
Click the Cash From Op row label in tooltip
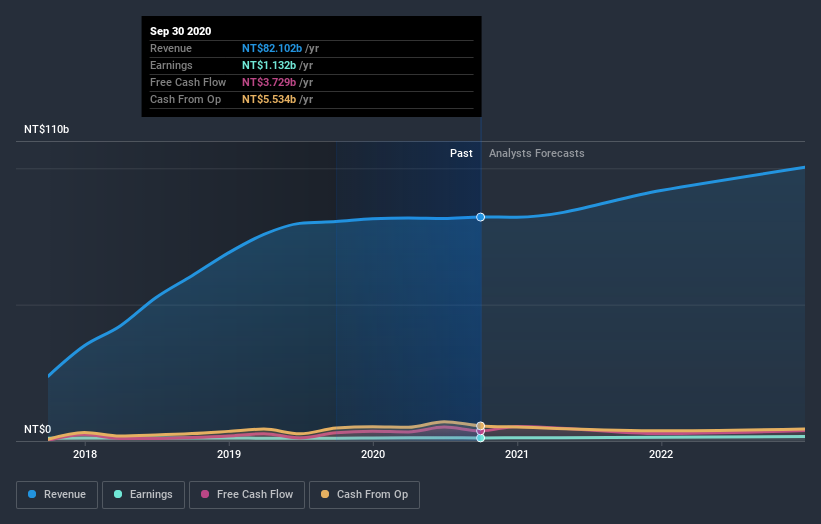(185, 99)
